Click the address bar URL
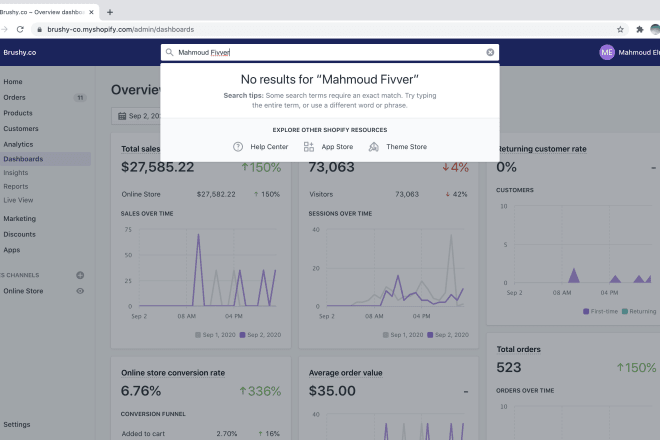660x440 pixels. (x=121, y=29)
